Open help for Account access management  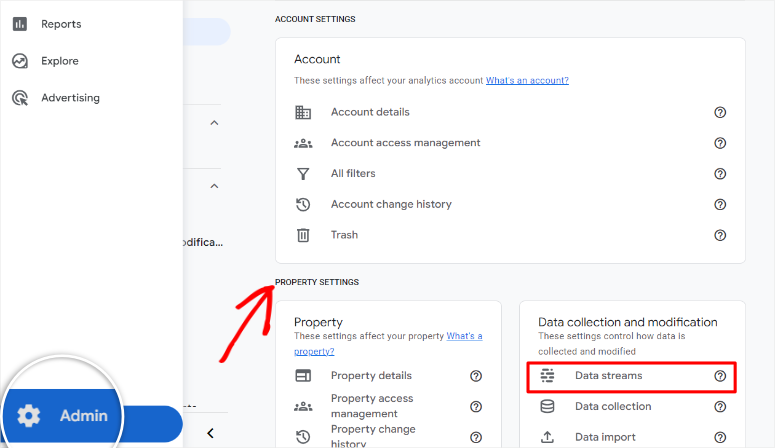coord(720,143)
